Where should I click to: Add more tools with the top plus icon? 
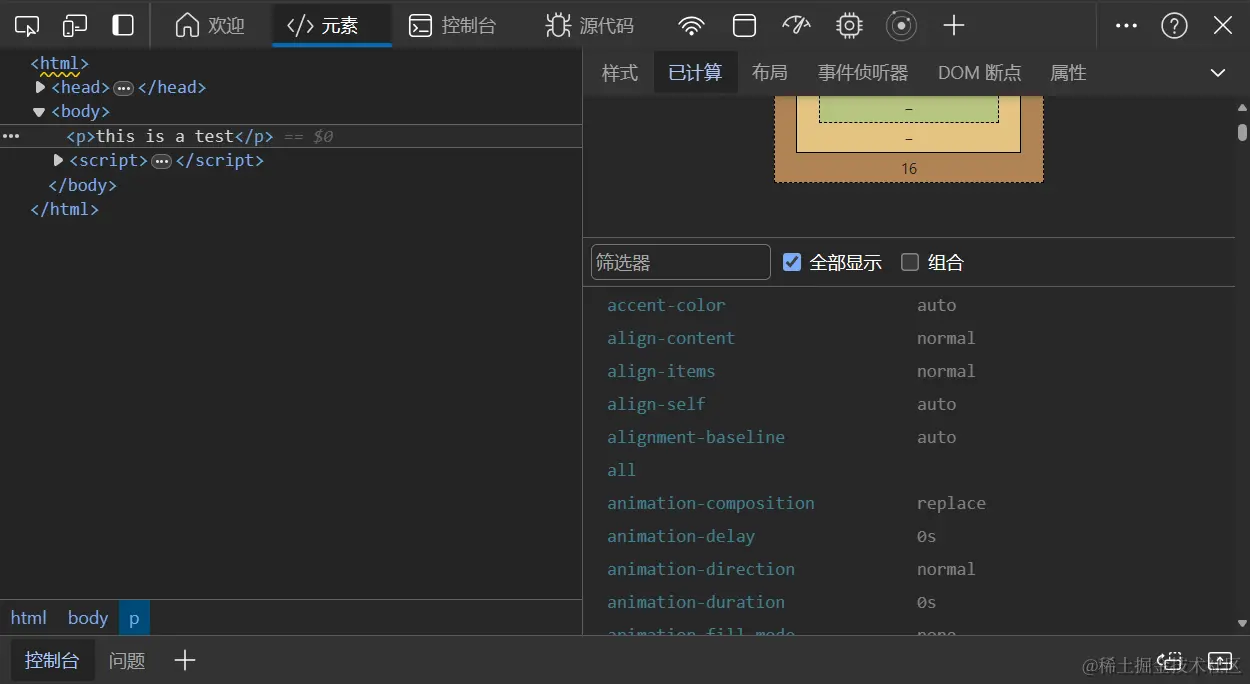[x=954, y=25]
